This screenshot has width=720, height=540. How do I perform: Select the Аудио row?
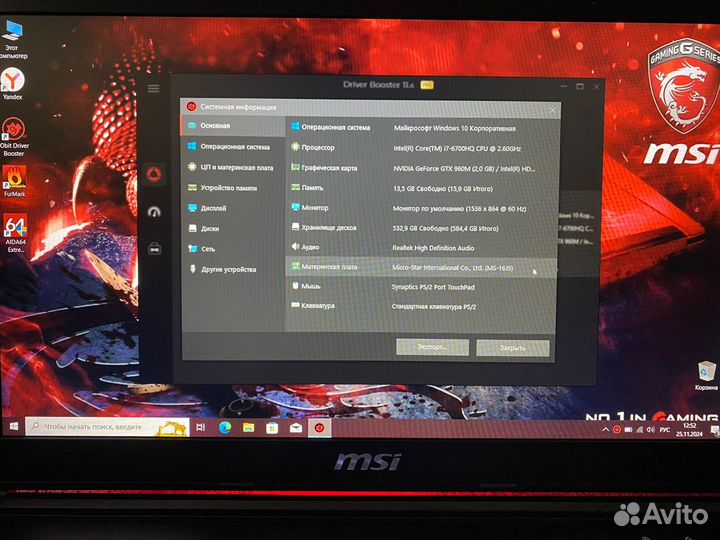coord(422,248)
